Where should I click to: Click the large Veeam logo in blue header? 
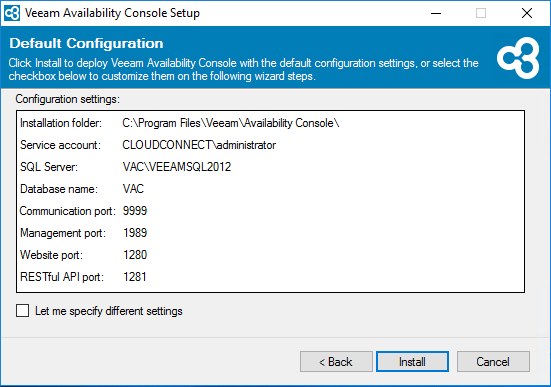518,58
